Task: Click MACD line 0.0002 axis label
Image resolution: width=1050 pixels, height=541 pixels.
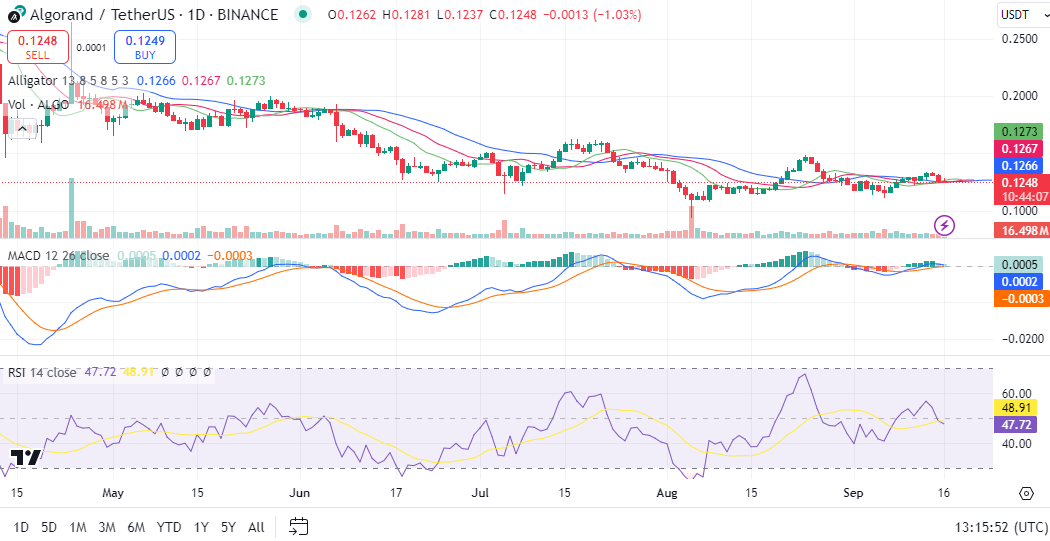Action: [1021, 281]
